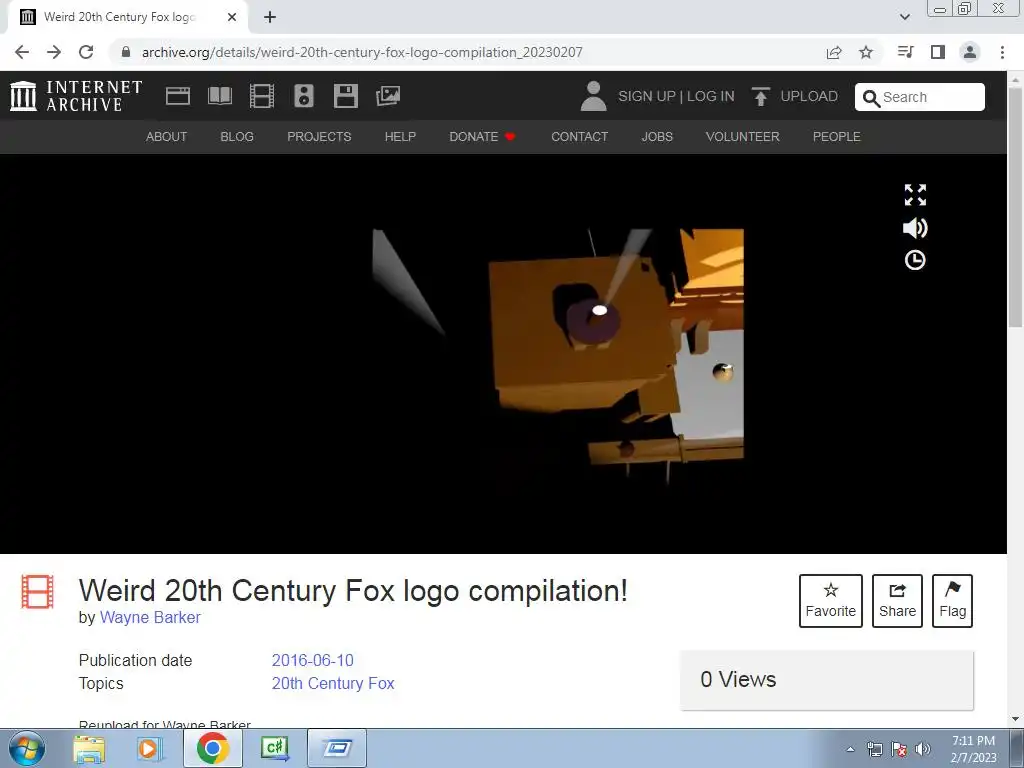Screen dimensions: 1024x768
Task: Click the user avatar icon
Action: [593, 96]
